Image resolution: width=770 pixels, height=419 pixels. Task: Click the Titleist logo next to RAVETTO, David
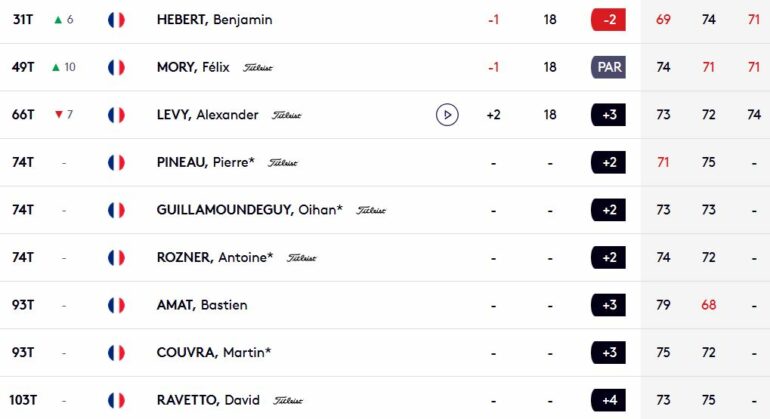288,401
